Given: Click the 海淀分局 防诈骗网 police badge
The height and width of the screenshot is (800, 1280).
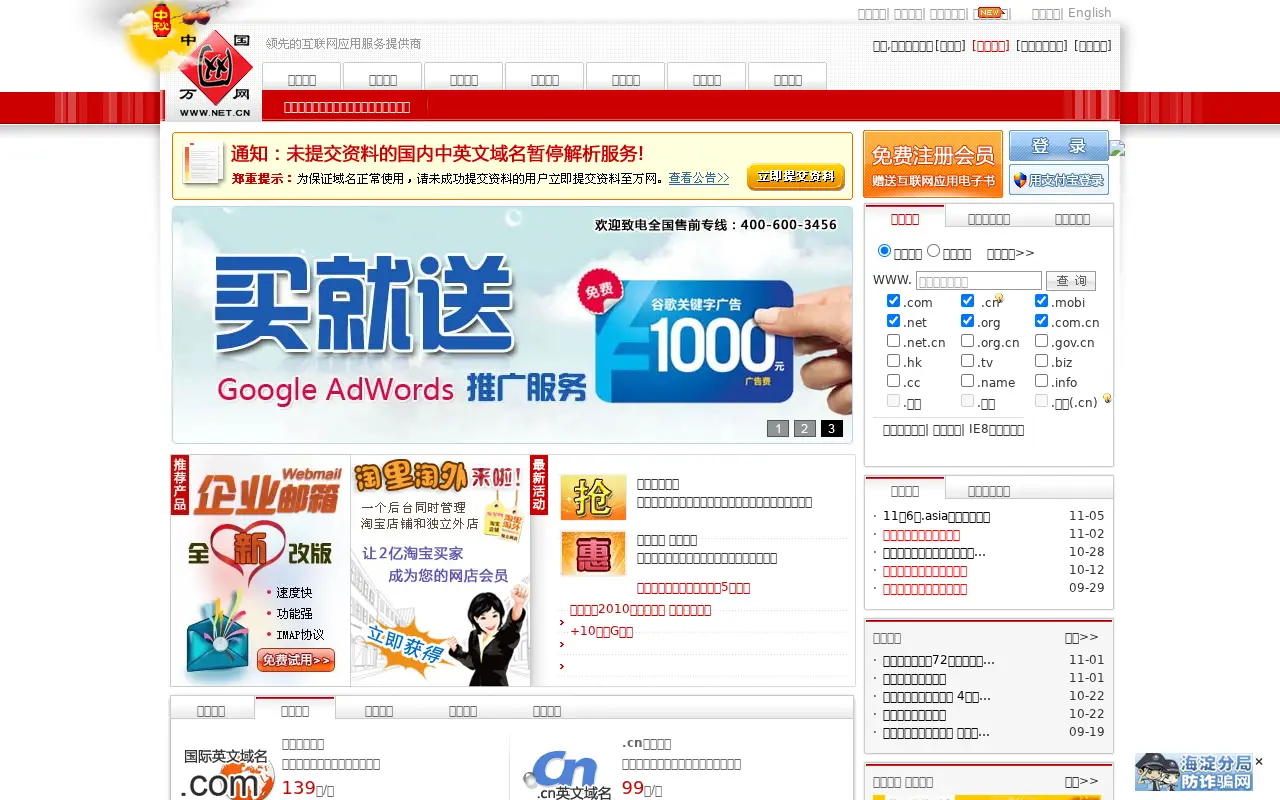Looking at the screenshot, I should click(x=1194, y=772).
